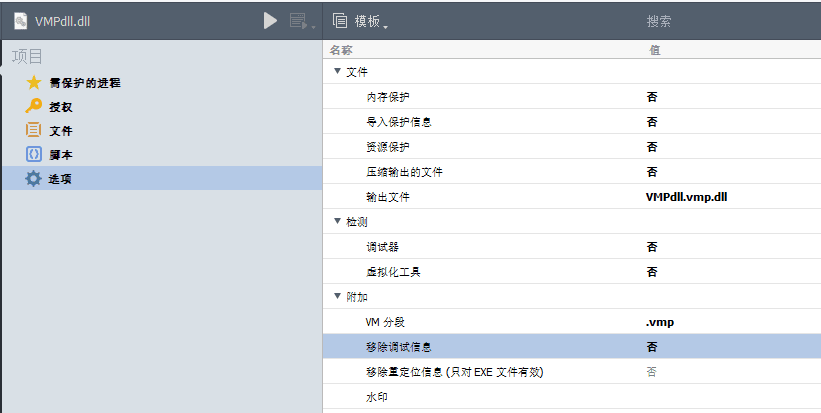Select the 调试器 detection row
The width and height of the screenshot is (821, 413).
(572, 247)
